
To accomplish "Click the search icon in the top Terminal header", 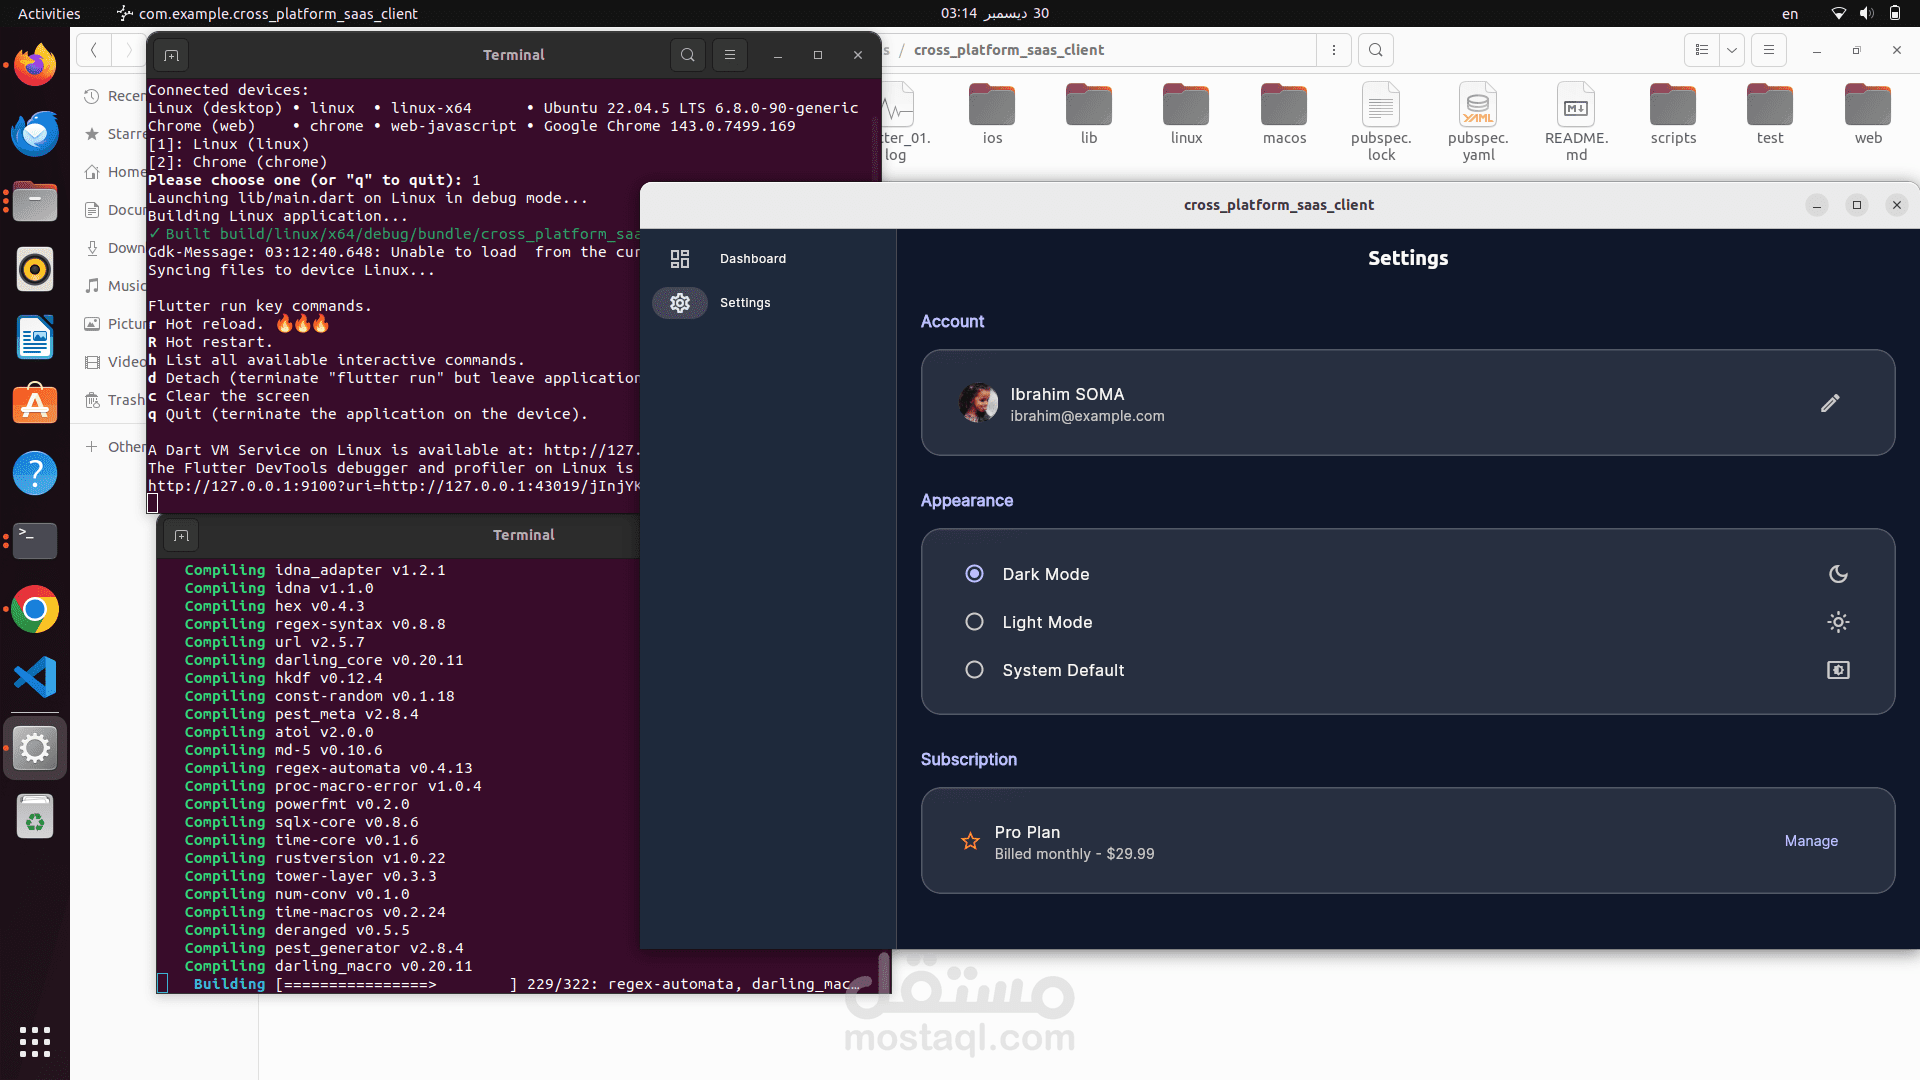I will click(688, 55).
